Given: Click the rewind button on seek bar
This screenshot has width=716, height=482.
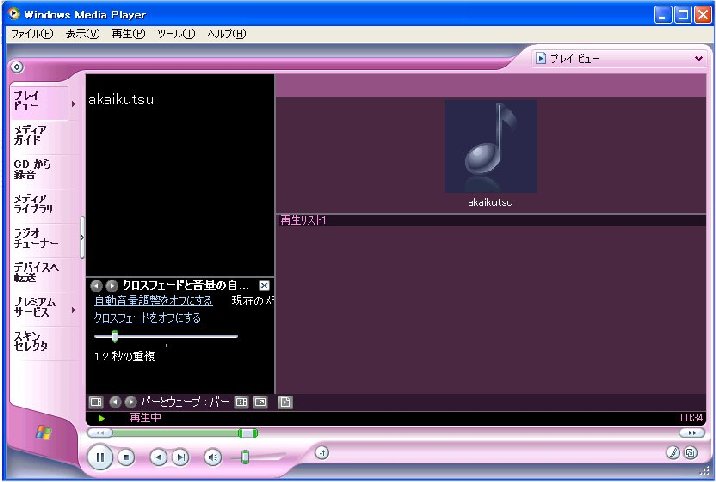Looking at the screenshot, I should coord(100,433).
